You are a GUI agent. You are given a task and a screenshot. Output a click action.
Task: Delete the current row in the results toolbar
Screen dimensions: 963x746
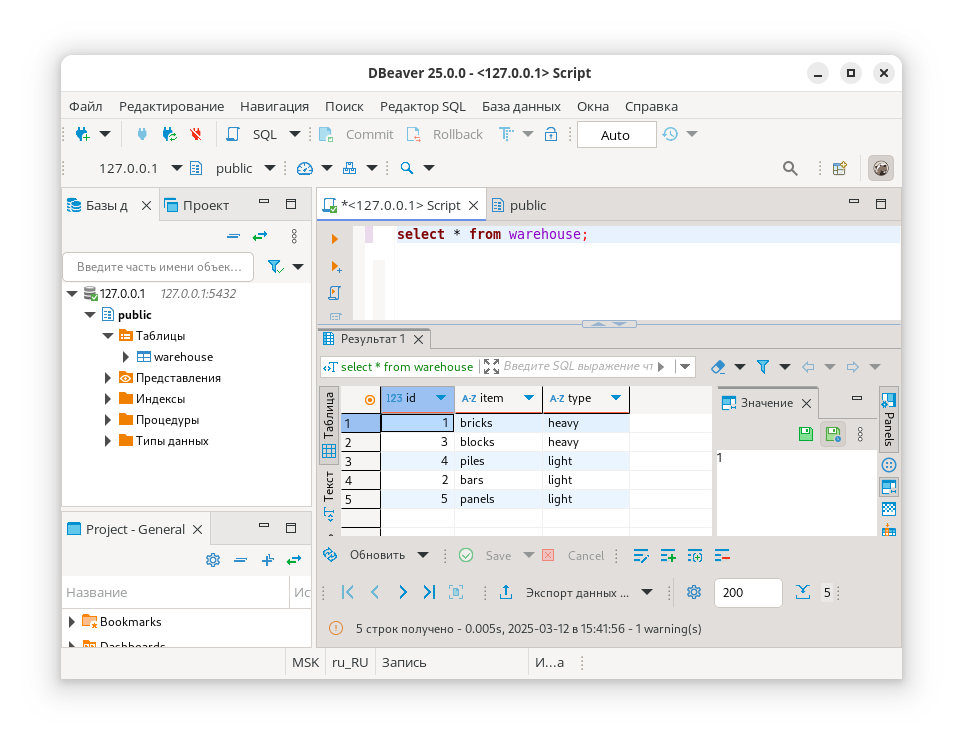pyautogui.click(x=722, y=555)
